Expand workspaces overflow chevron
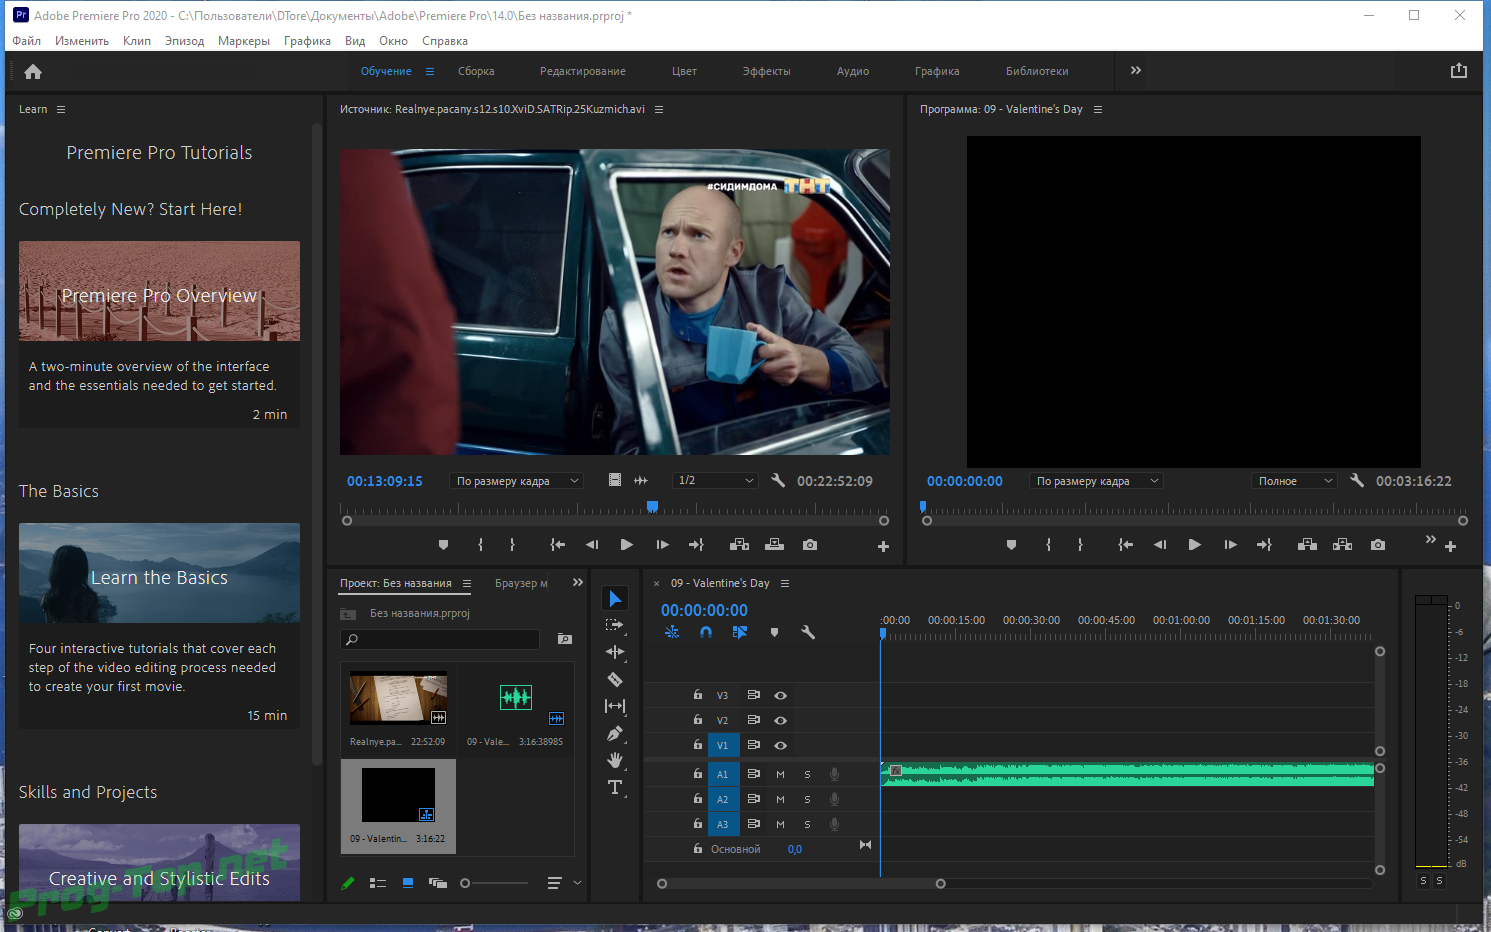Image resolution: width=1491 pixels, height=932 pixels. click(x=1135, y=71)
